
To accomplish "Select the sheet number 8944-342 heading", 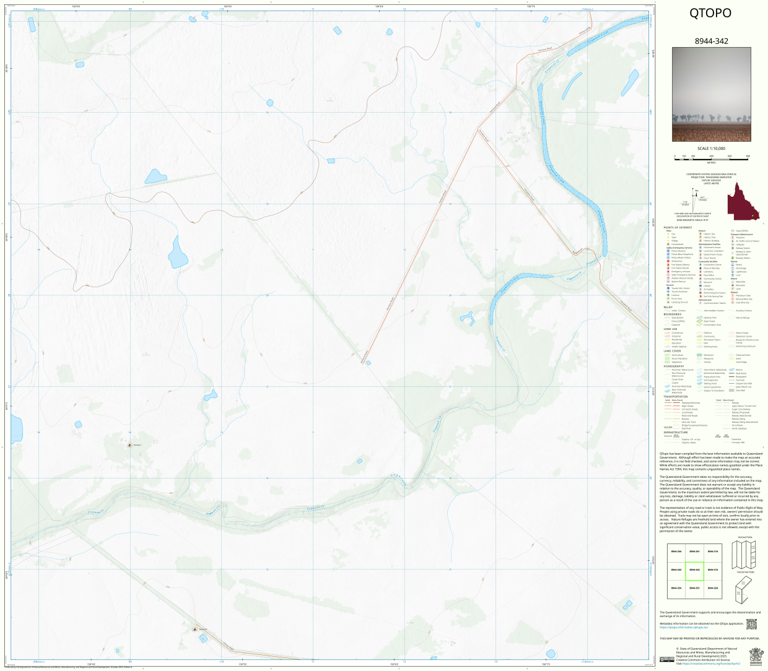I will coord(711,41).
